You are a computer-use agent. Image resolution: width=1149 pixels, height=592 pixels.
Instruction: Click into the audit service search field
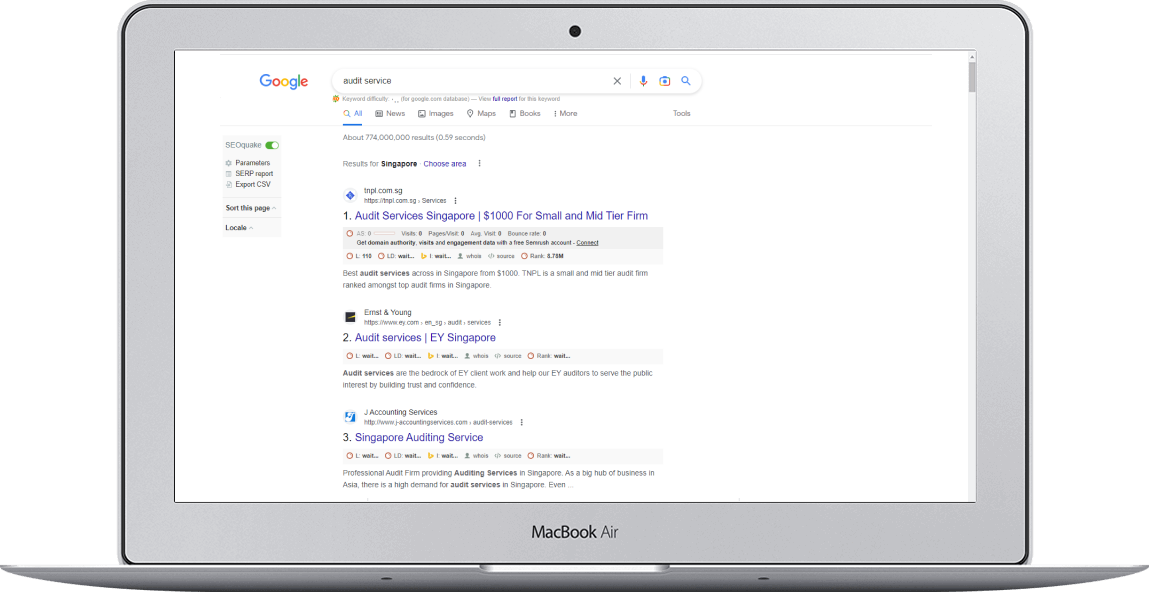coord(470,81)
